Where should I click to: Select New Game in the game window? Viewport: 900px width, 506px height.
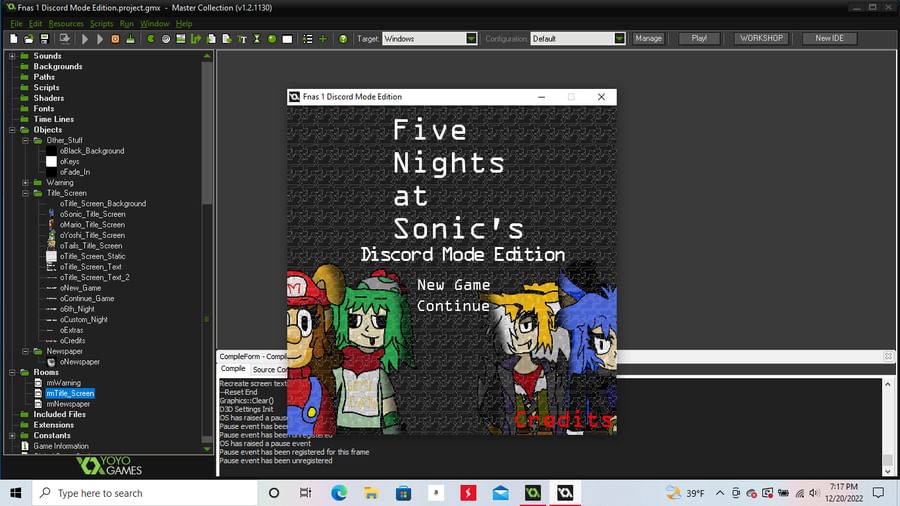pyautogui.click(x=453, y=285)
